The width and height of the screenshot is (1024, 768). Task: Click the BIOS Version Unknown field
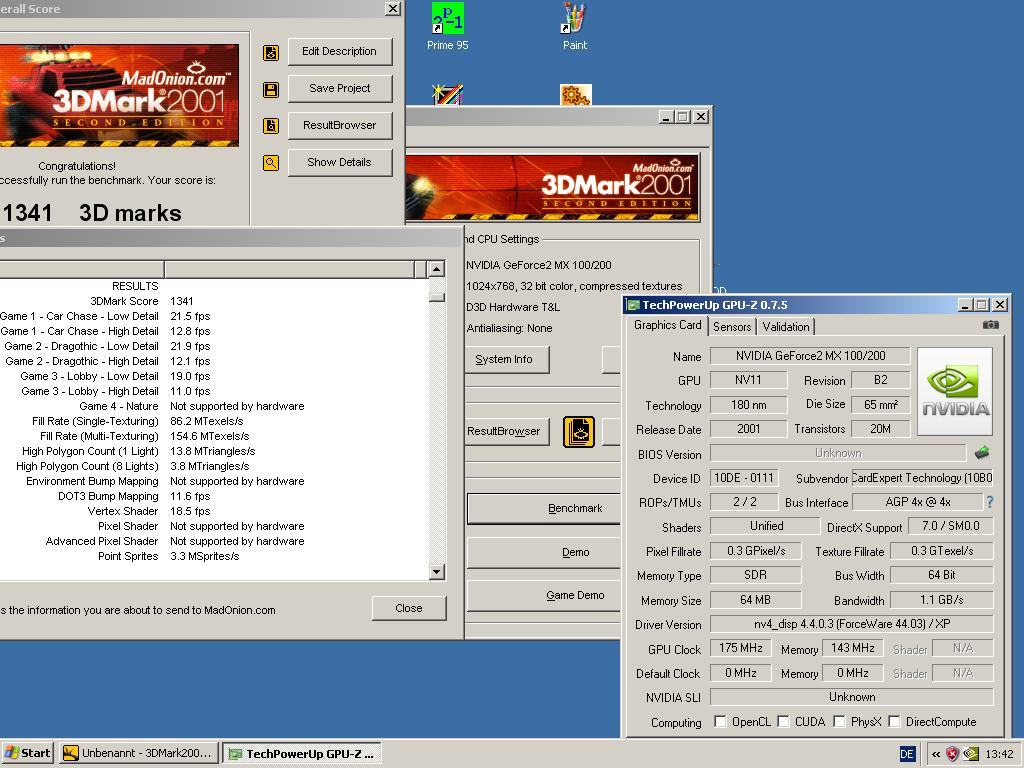(838, 453)
